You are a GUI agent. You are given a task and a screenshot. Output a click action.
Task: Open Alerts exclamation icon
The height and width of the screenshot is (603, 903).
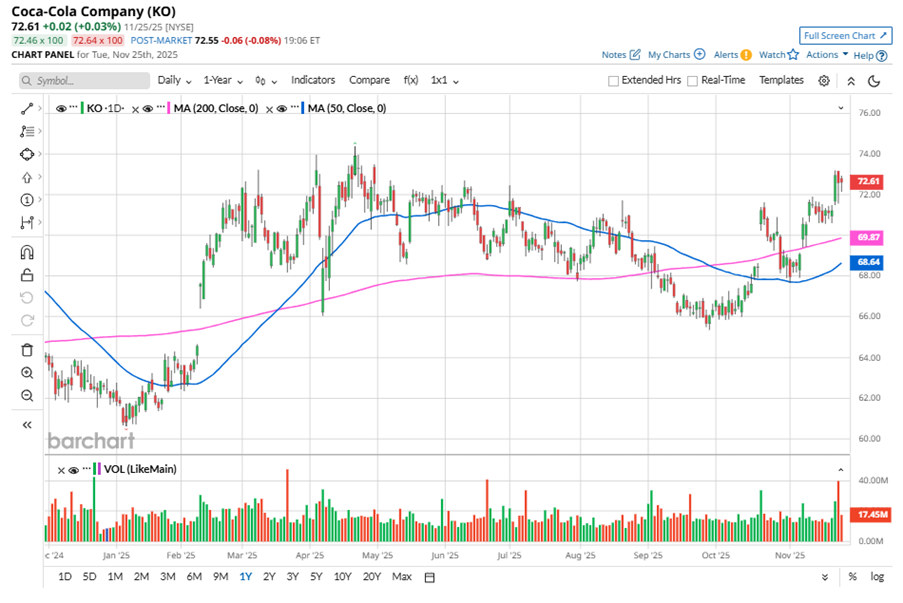pos(746,55)
